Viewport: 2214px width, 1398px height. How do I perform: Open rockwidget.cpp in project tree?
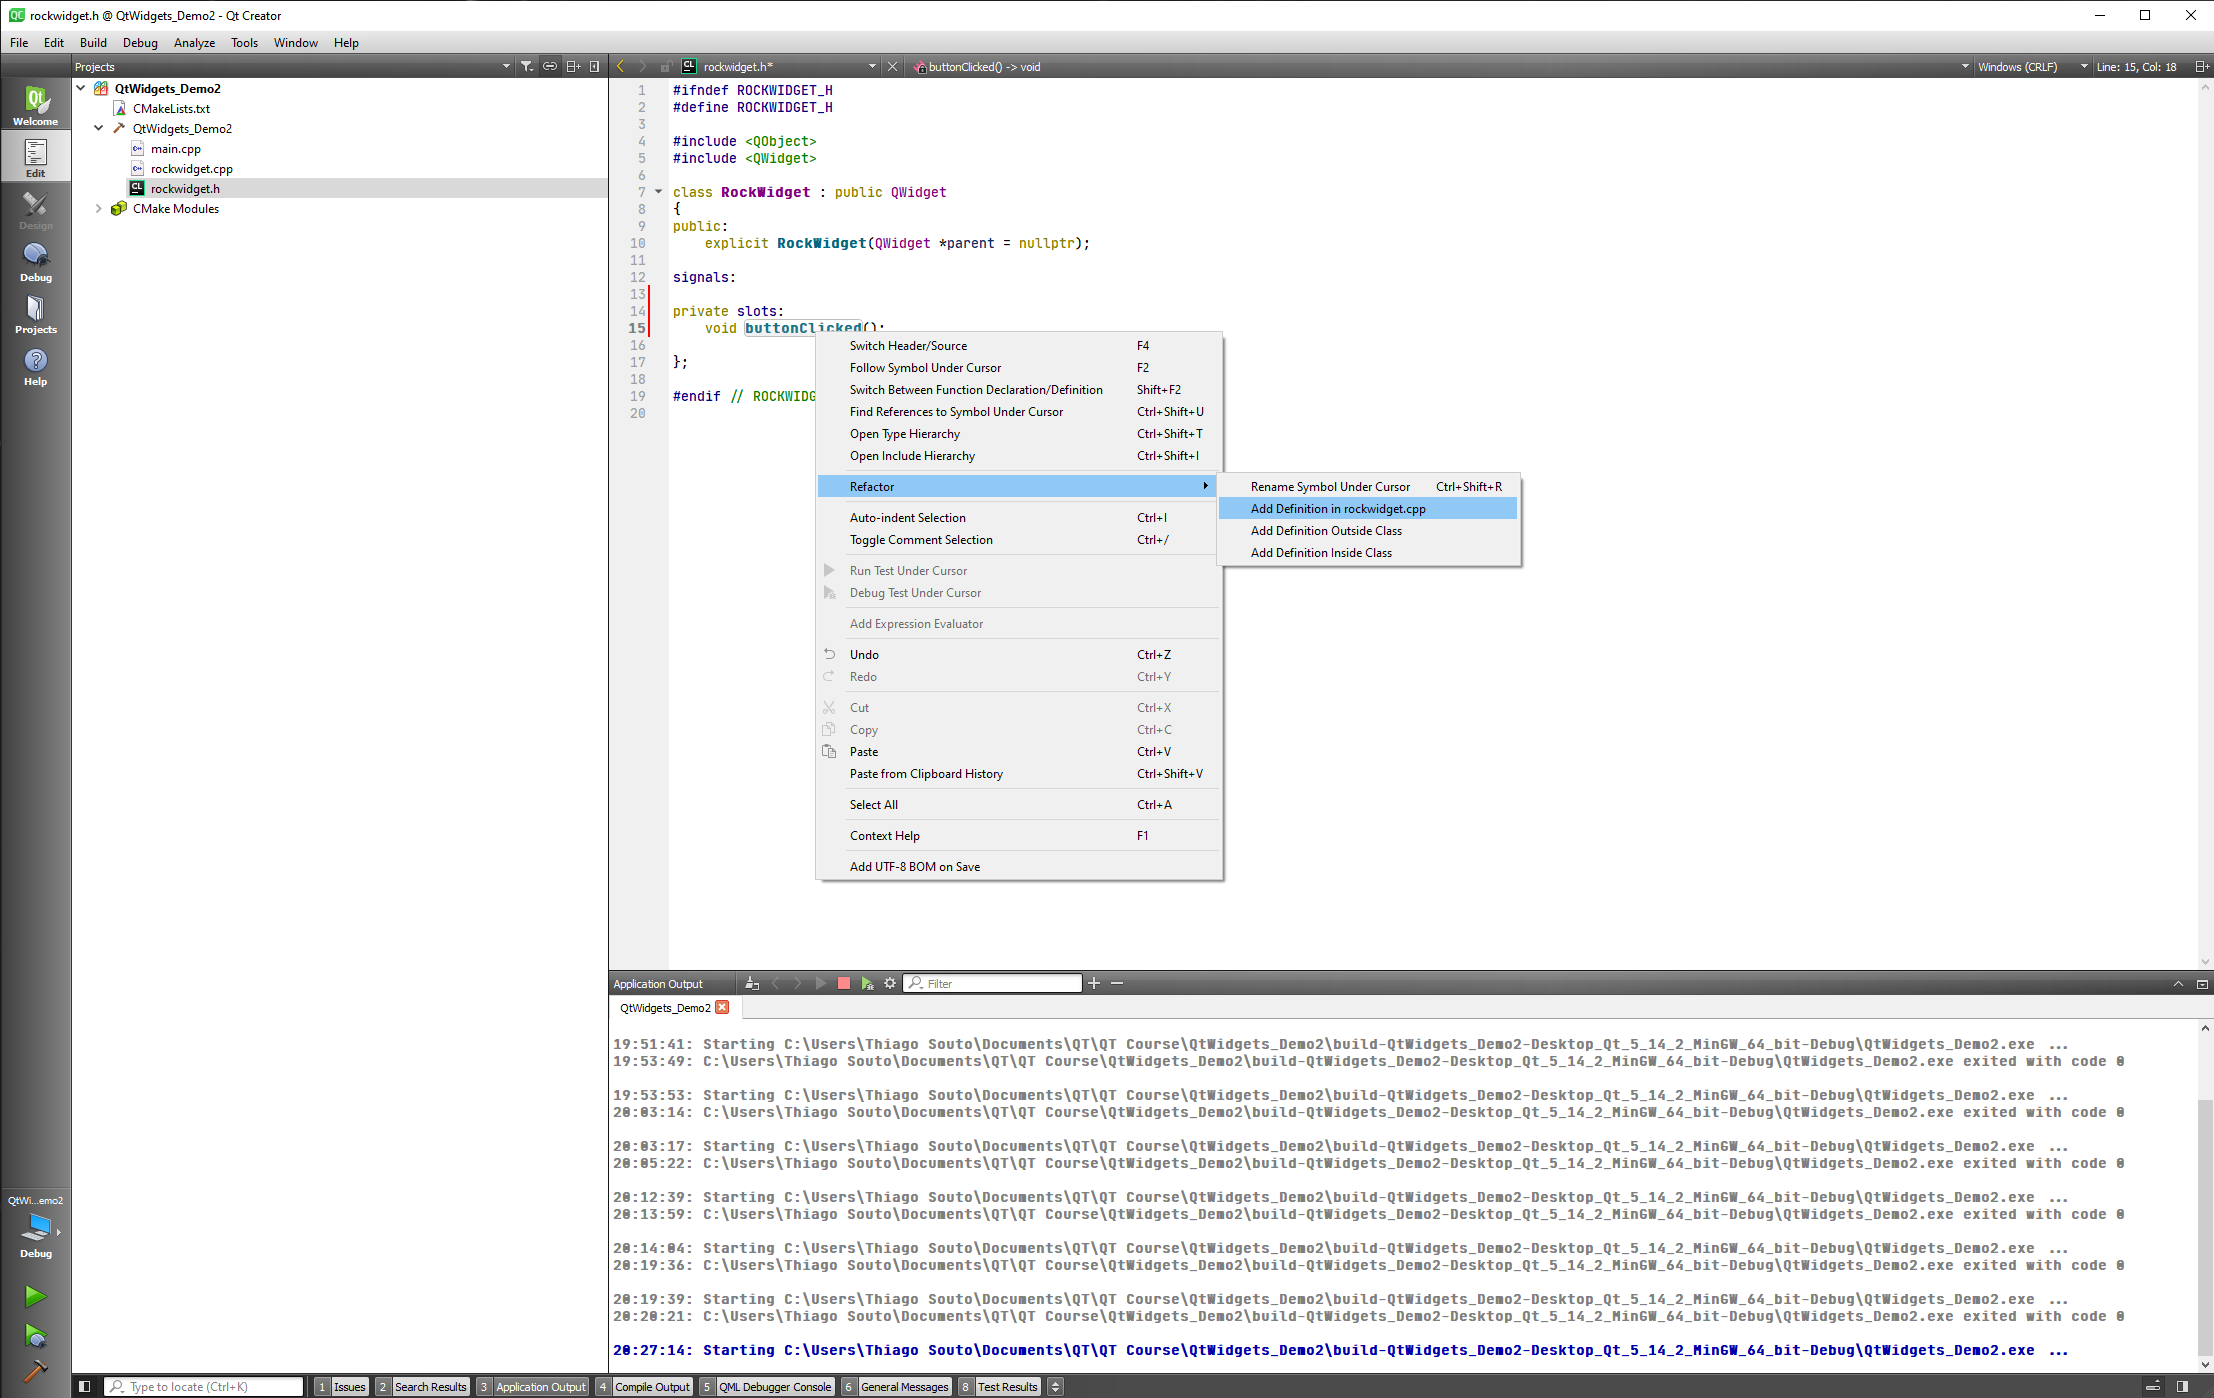(x=191, y=169)
